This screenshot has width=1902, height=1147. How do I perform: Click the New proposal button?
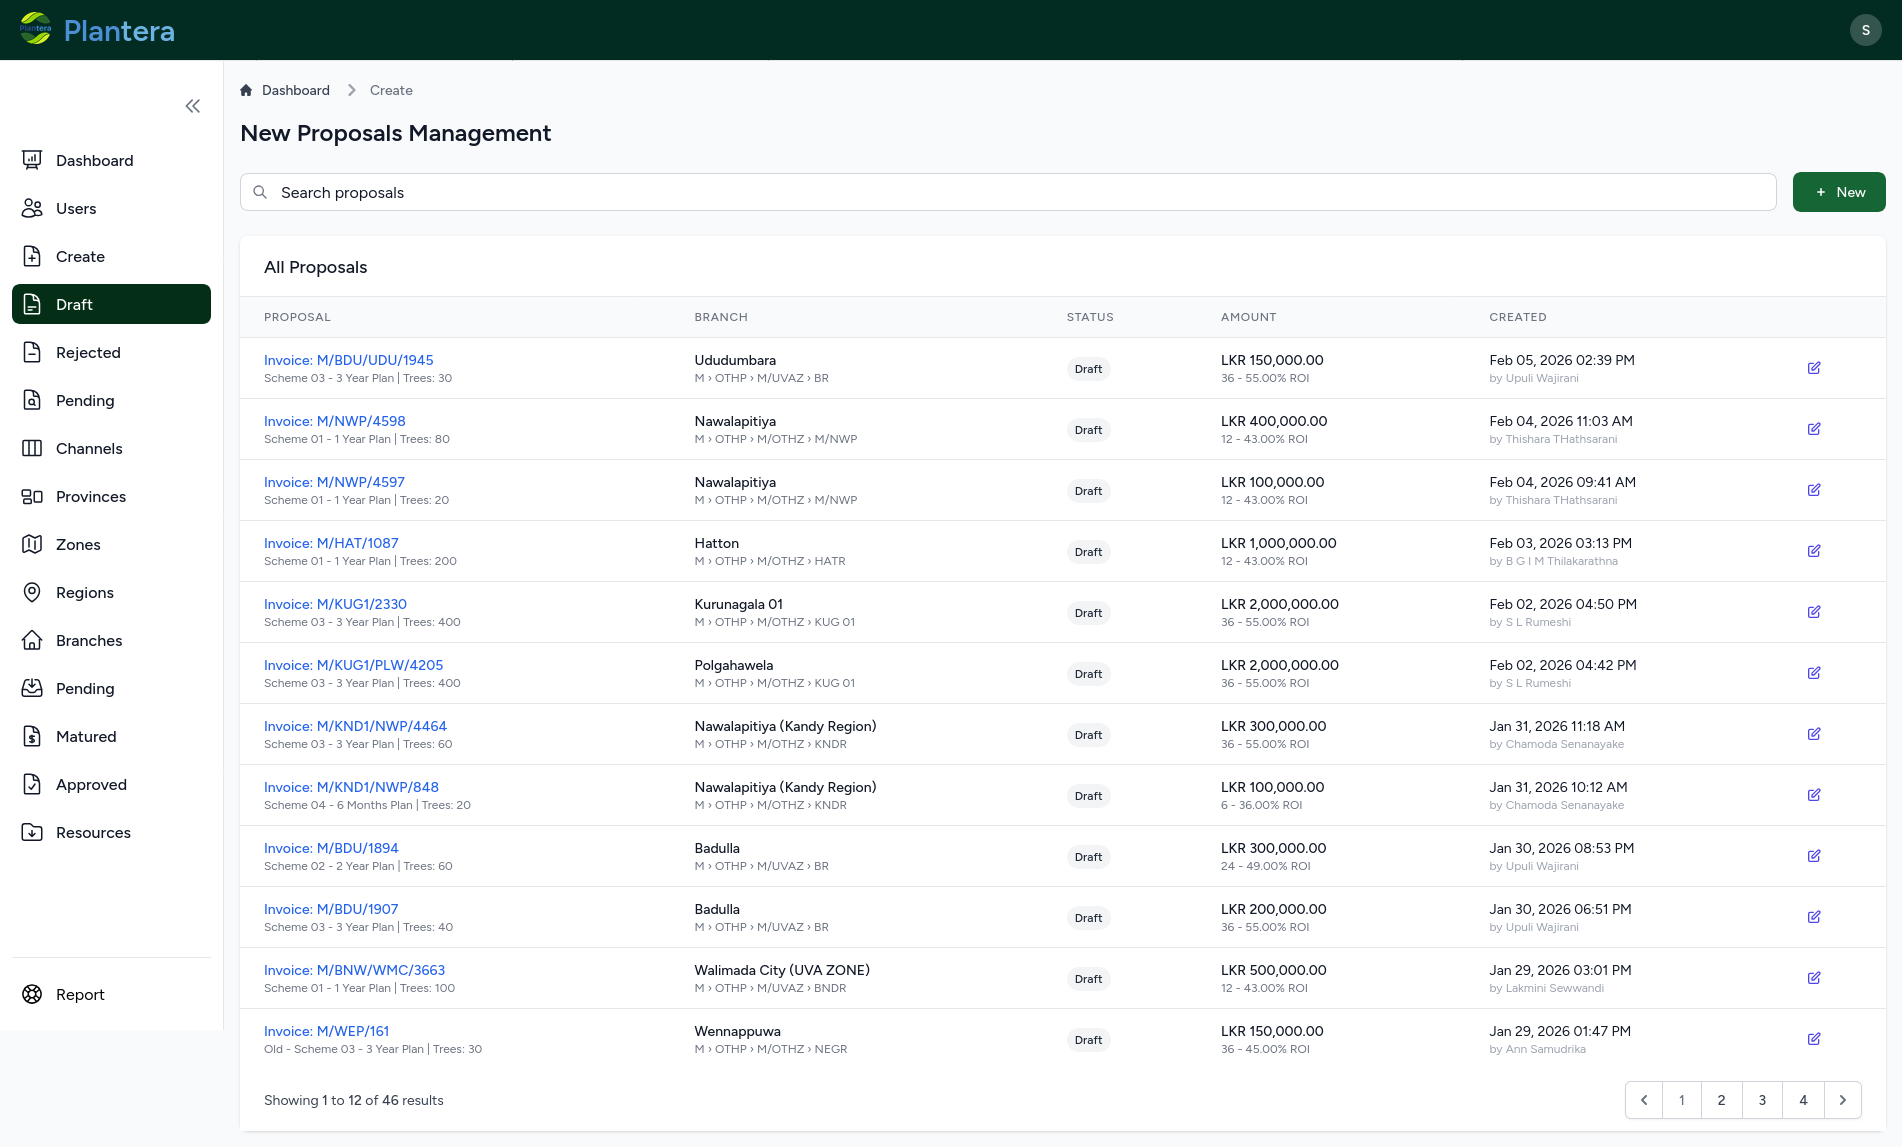click(1838, 192)
